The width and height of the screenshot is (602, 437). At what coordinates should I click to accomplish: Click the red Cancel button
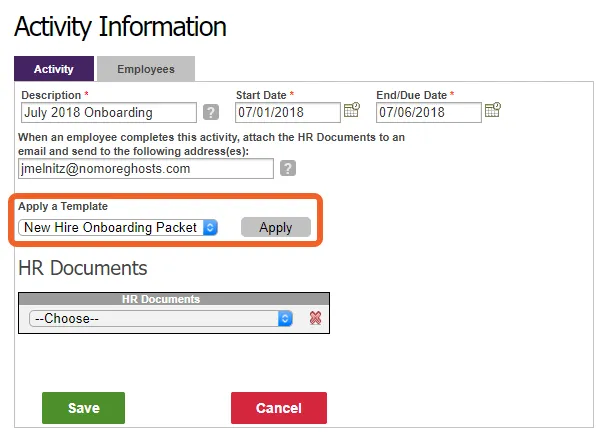click(x=279, y=408)
